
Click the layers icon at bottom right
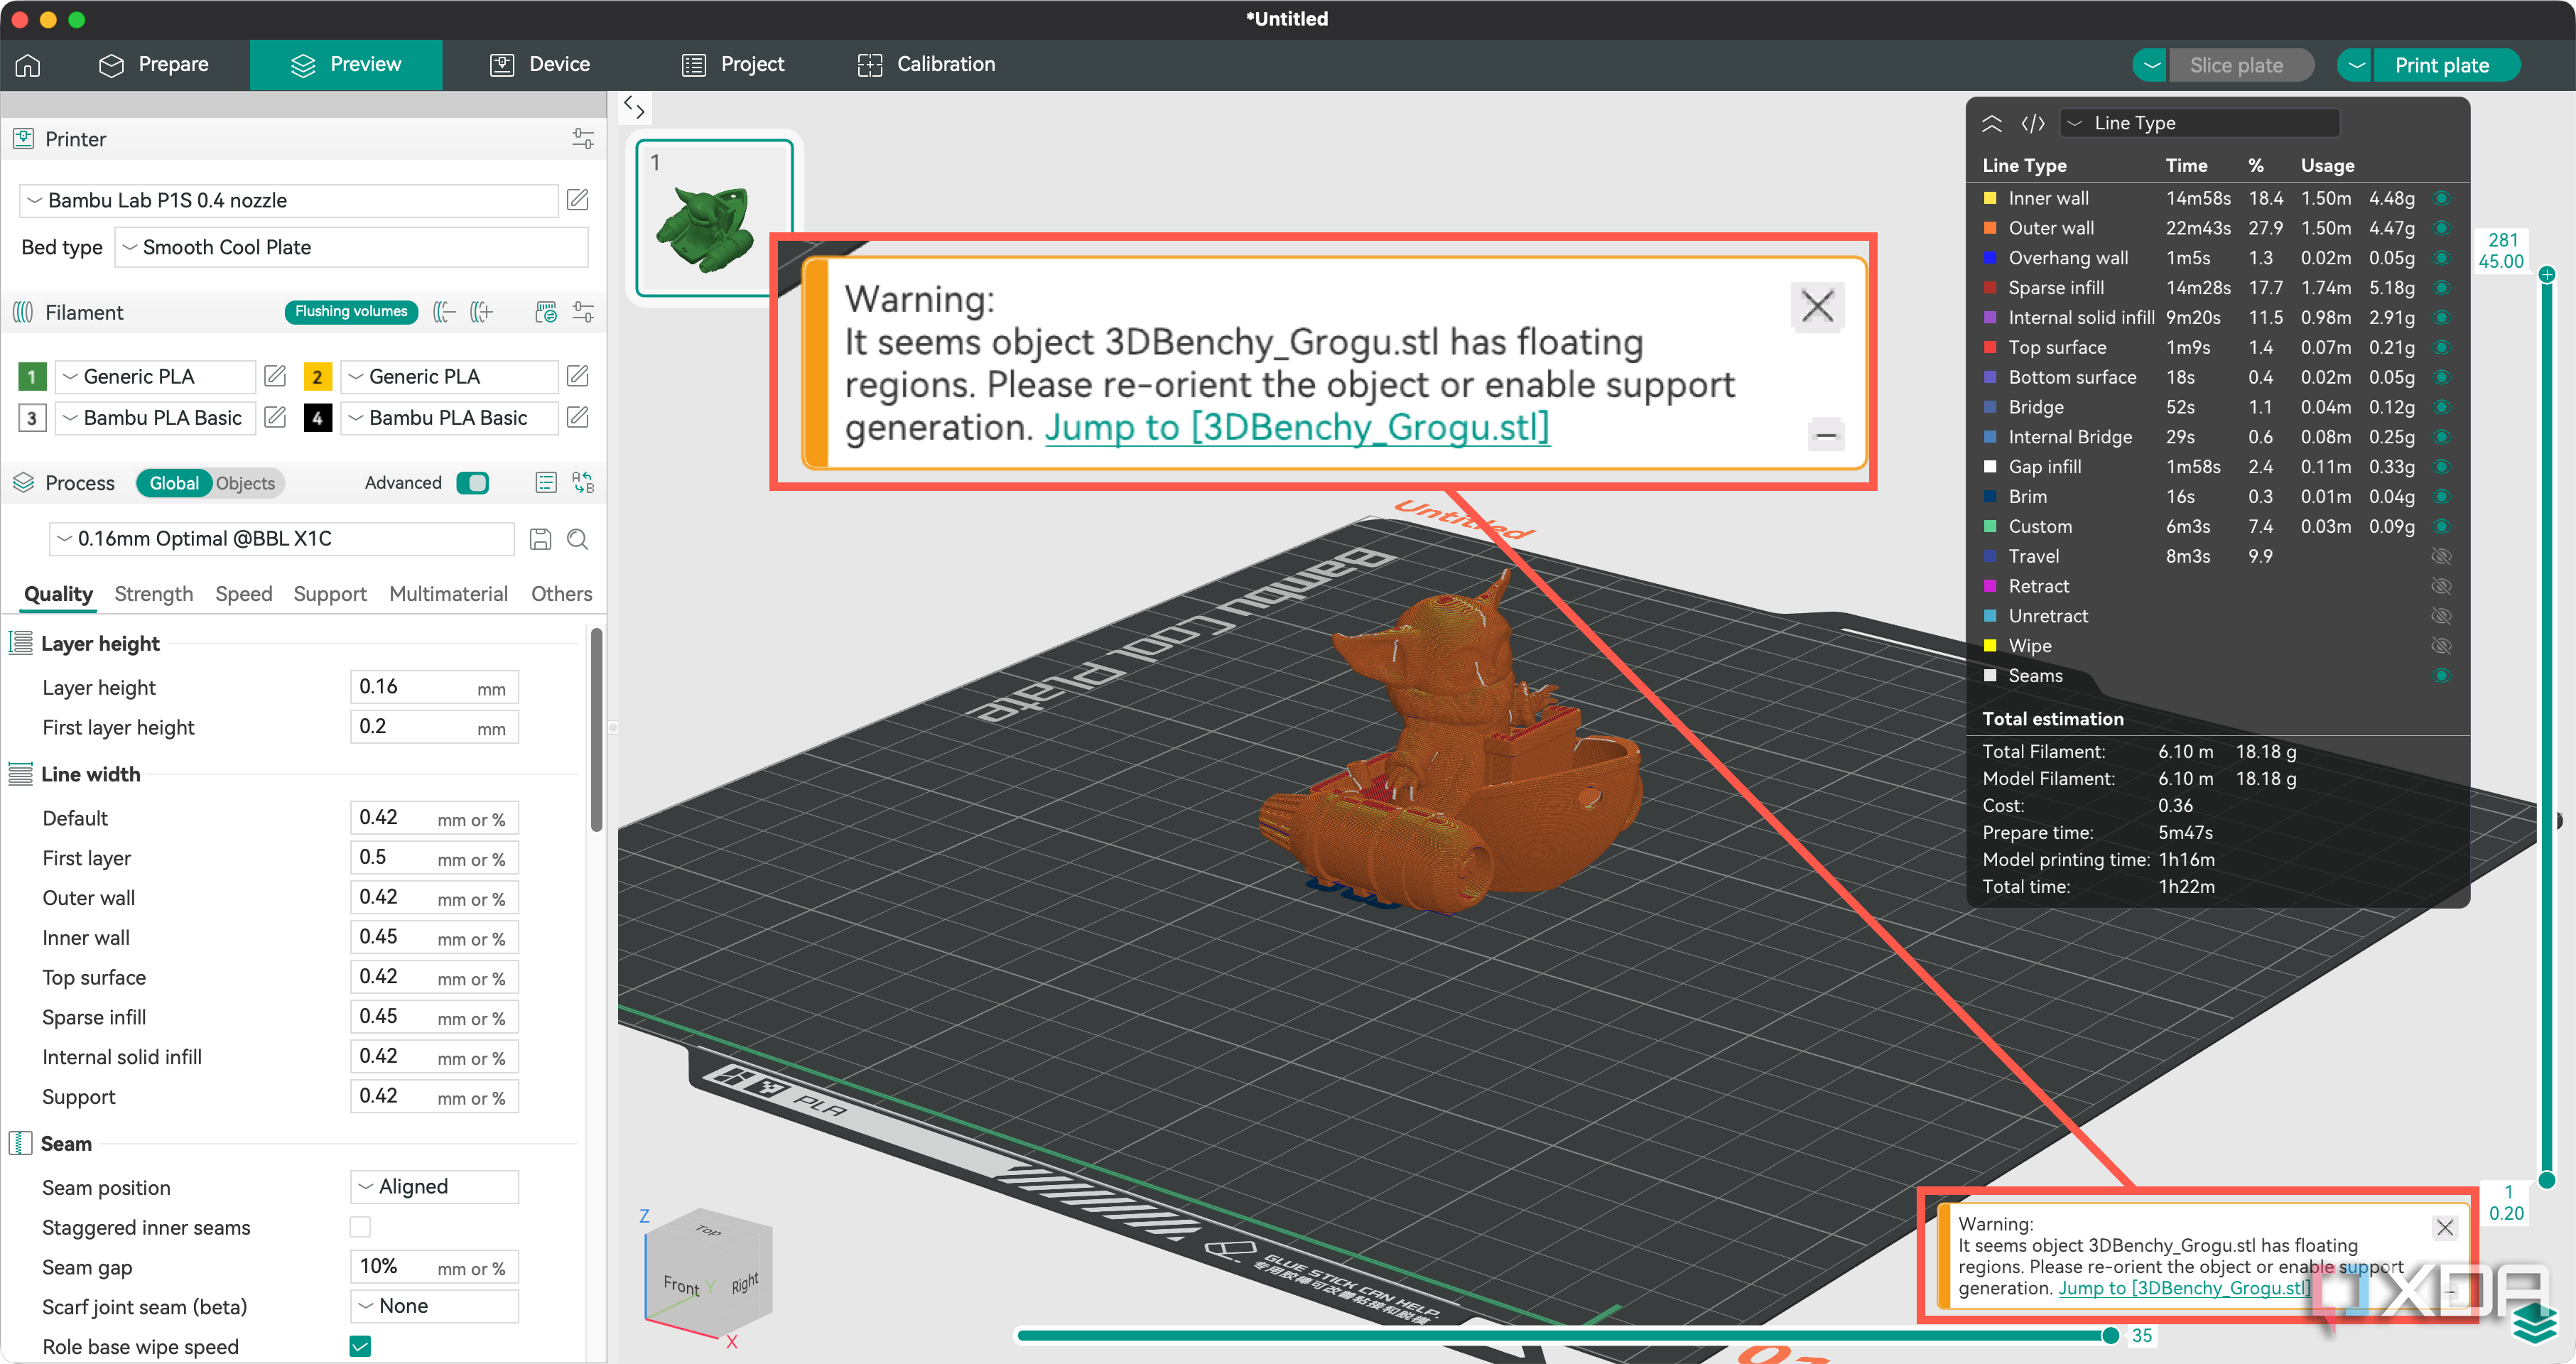(2534, 1324)
